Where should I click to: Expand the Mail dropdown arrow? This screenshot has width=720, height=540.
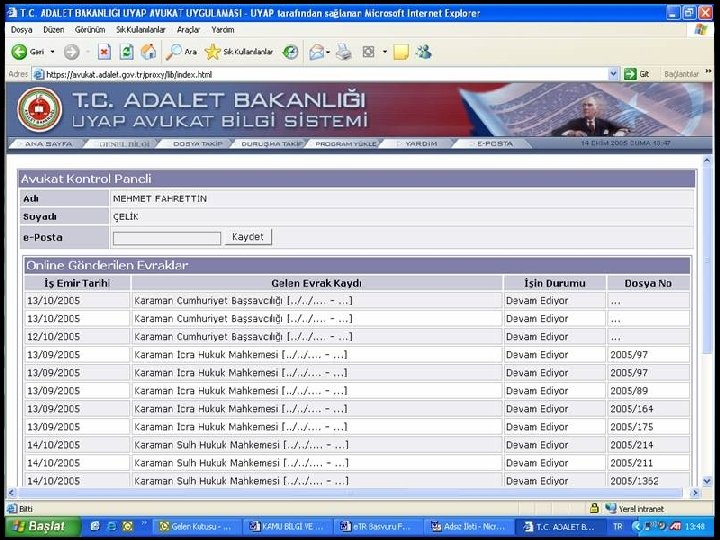click(x=328, y=52)
